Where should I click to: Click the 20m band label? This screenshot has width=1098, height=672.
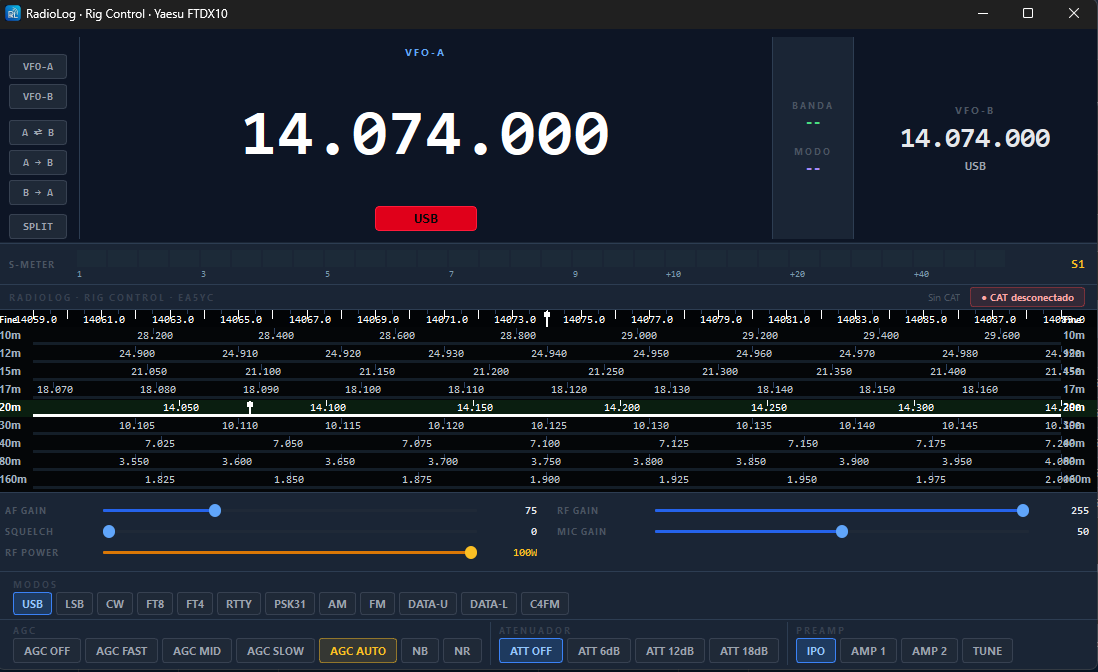11,407
